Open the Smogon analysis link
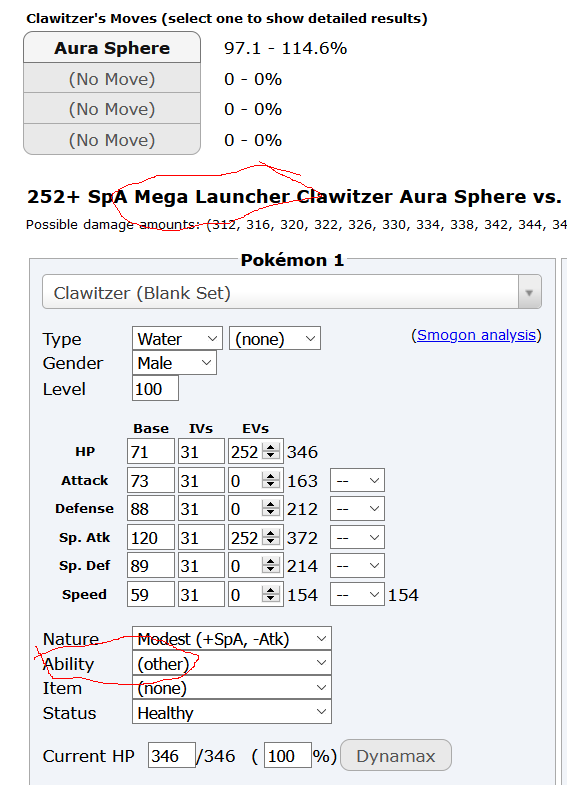567x785 pixels. tap(476, 335)
